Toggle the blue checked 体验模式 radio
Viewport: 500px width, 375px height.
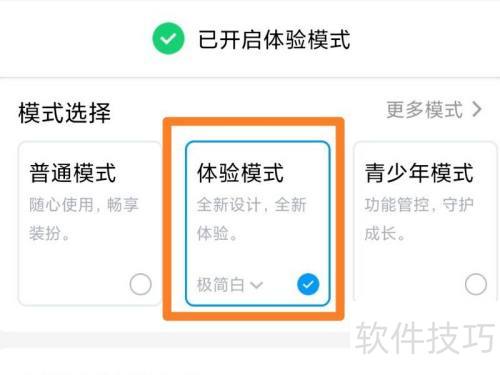click(x=308, y=284)
